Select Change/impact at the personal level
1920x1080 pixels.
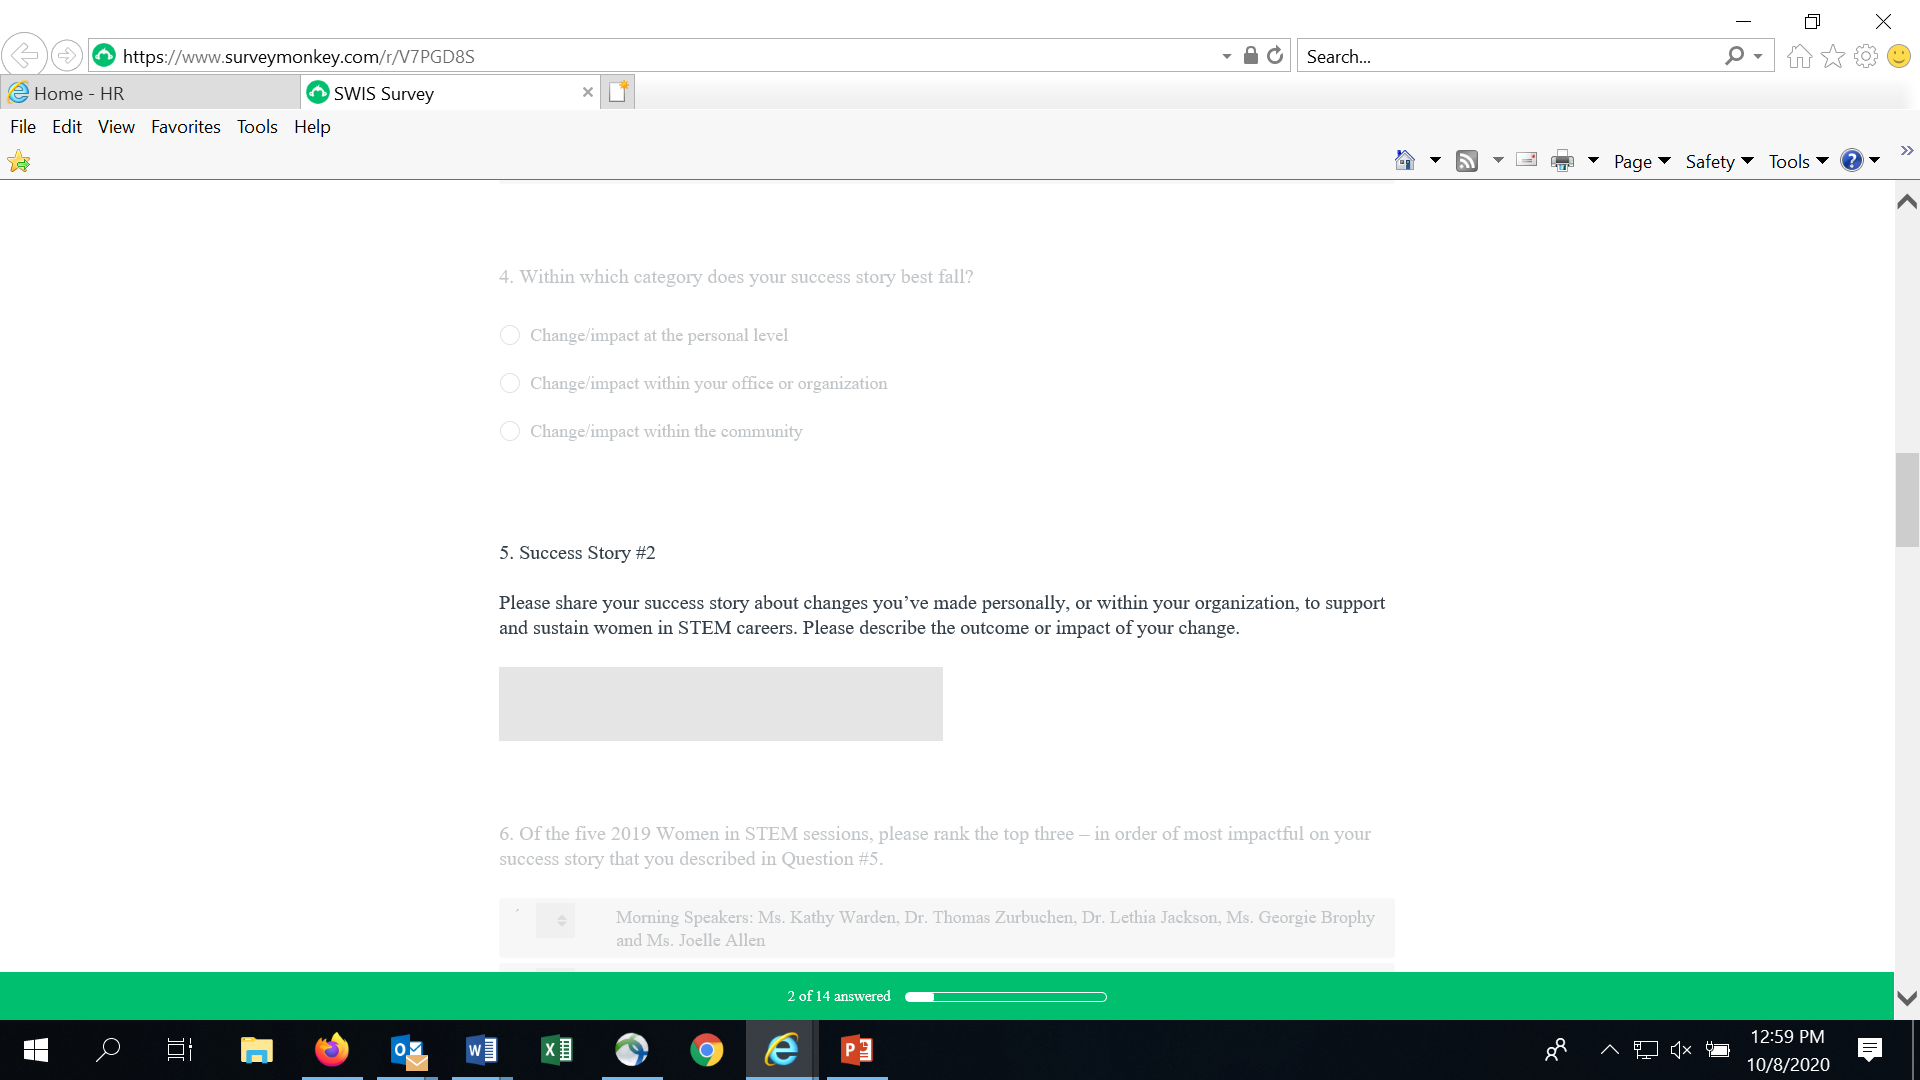[x=510, y=335]
